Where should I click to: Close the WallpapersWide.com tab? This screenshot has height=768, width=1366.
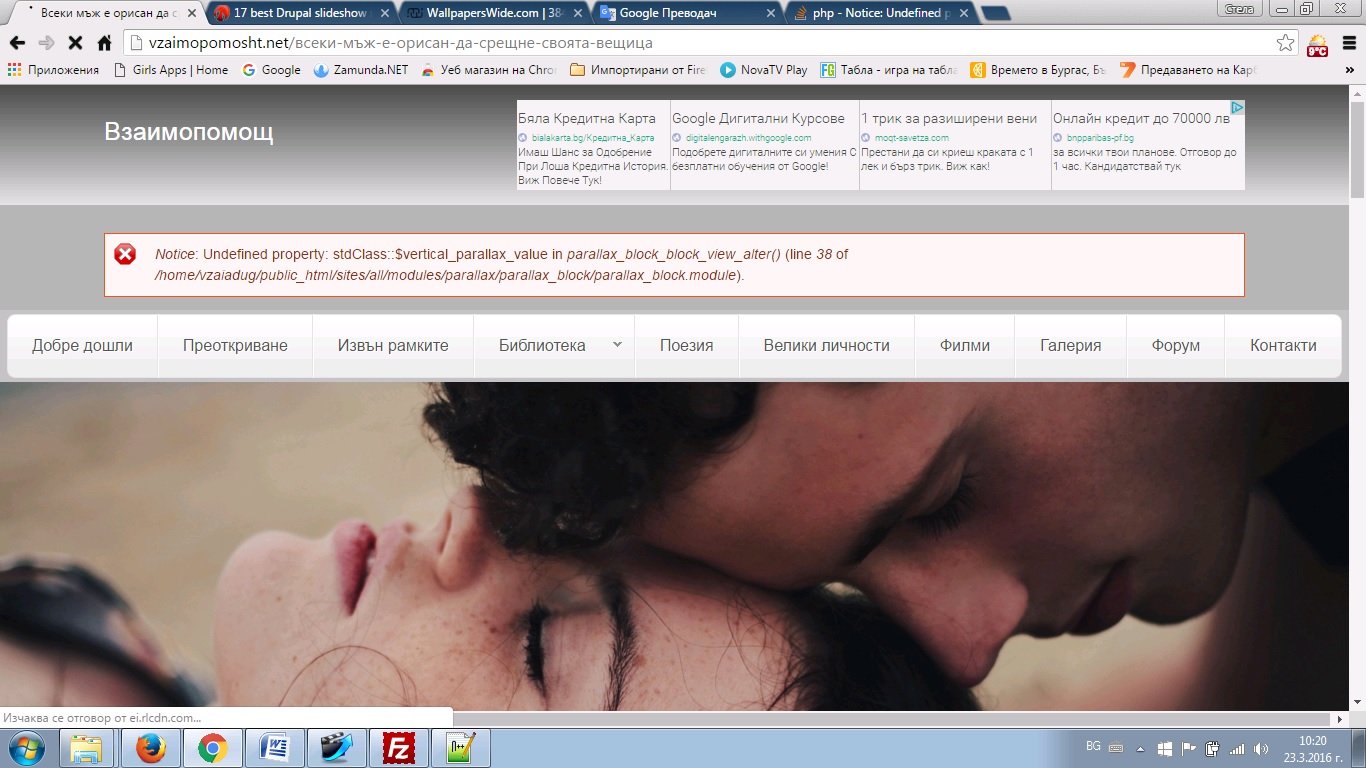click(x=576, y=14)
